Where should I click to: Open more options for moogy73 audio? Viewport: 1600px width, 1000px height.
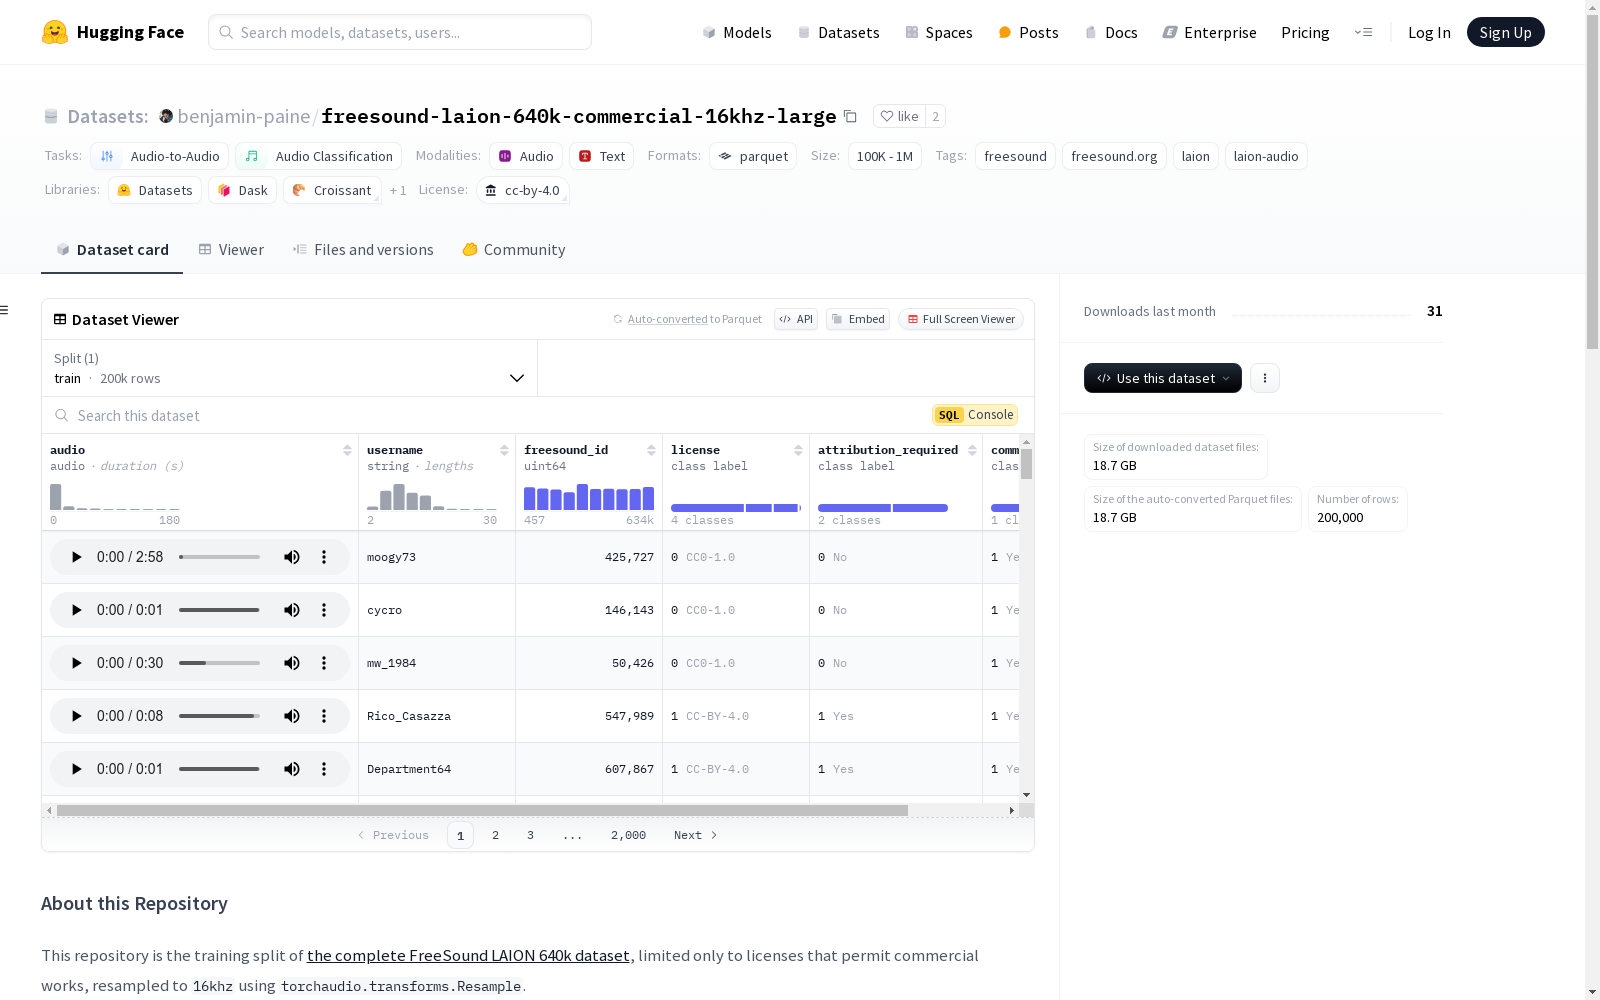(x=324, y=557)
